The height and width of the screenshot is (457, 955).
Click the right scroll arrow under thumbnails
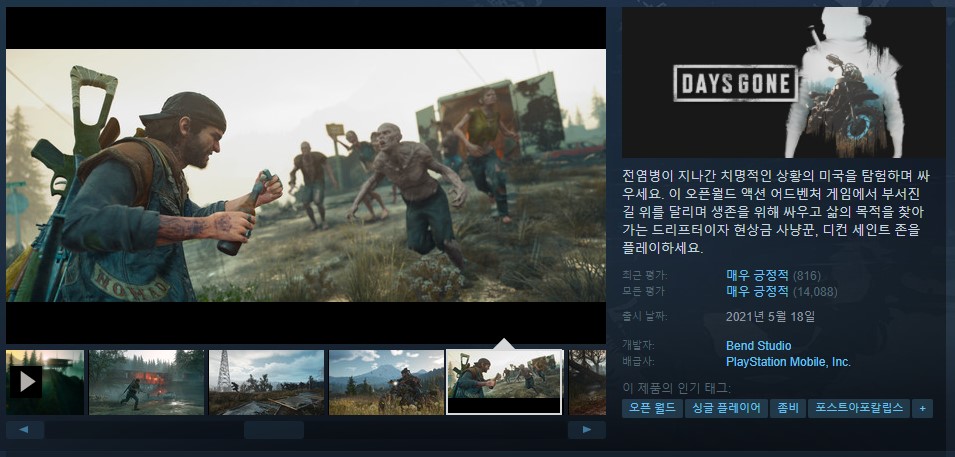587,430
